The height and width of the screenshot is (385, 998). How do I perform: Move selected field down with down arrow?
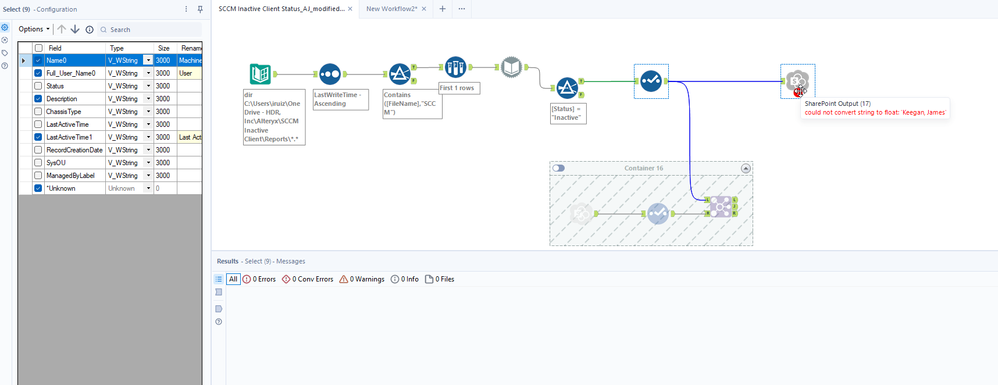75,29
